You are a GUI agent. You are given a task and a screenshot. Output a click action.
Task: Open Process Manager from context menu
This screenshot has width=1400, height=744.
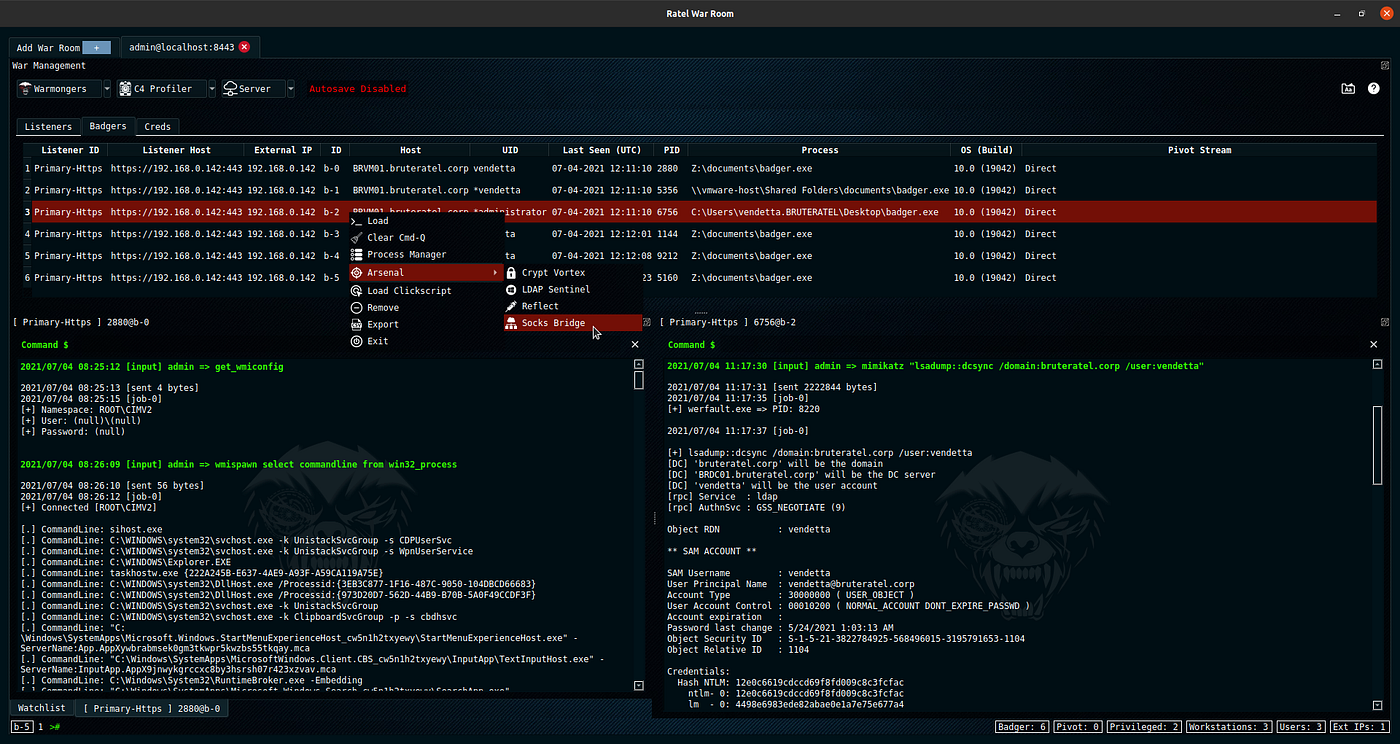click(407, 255)
